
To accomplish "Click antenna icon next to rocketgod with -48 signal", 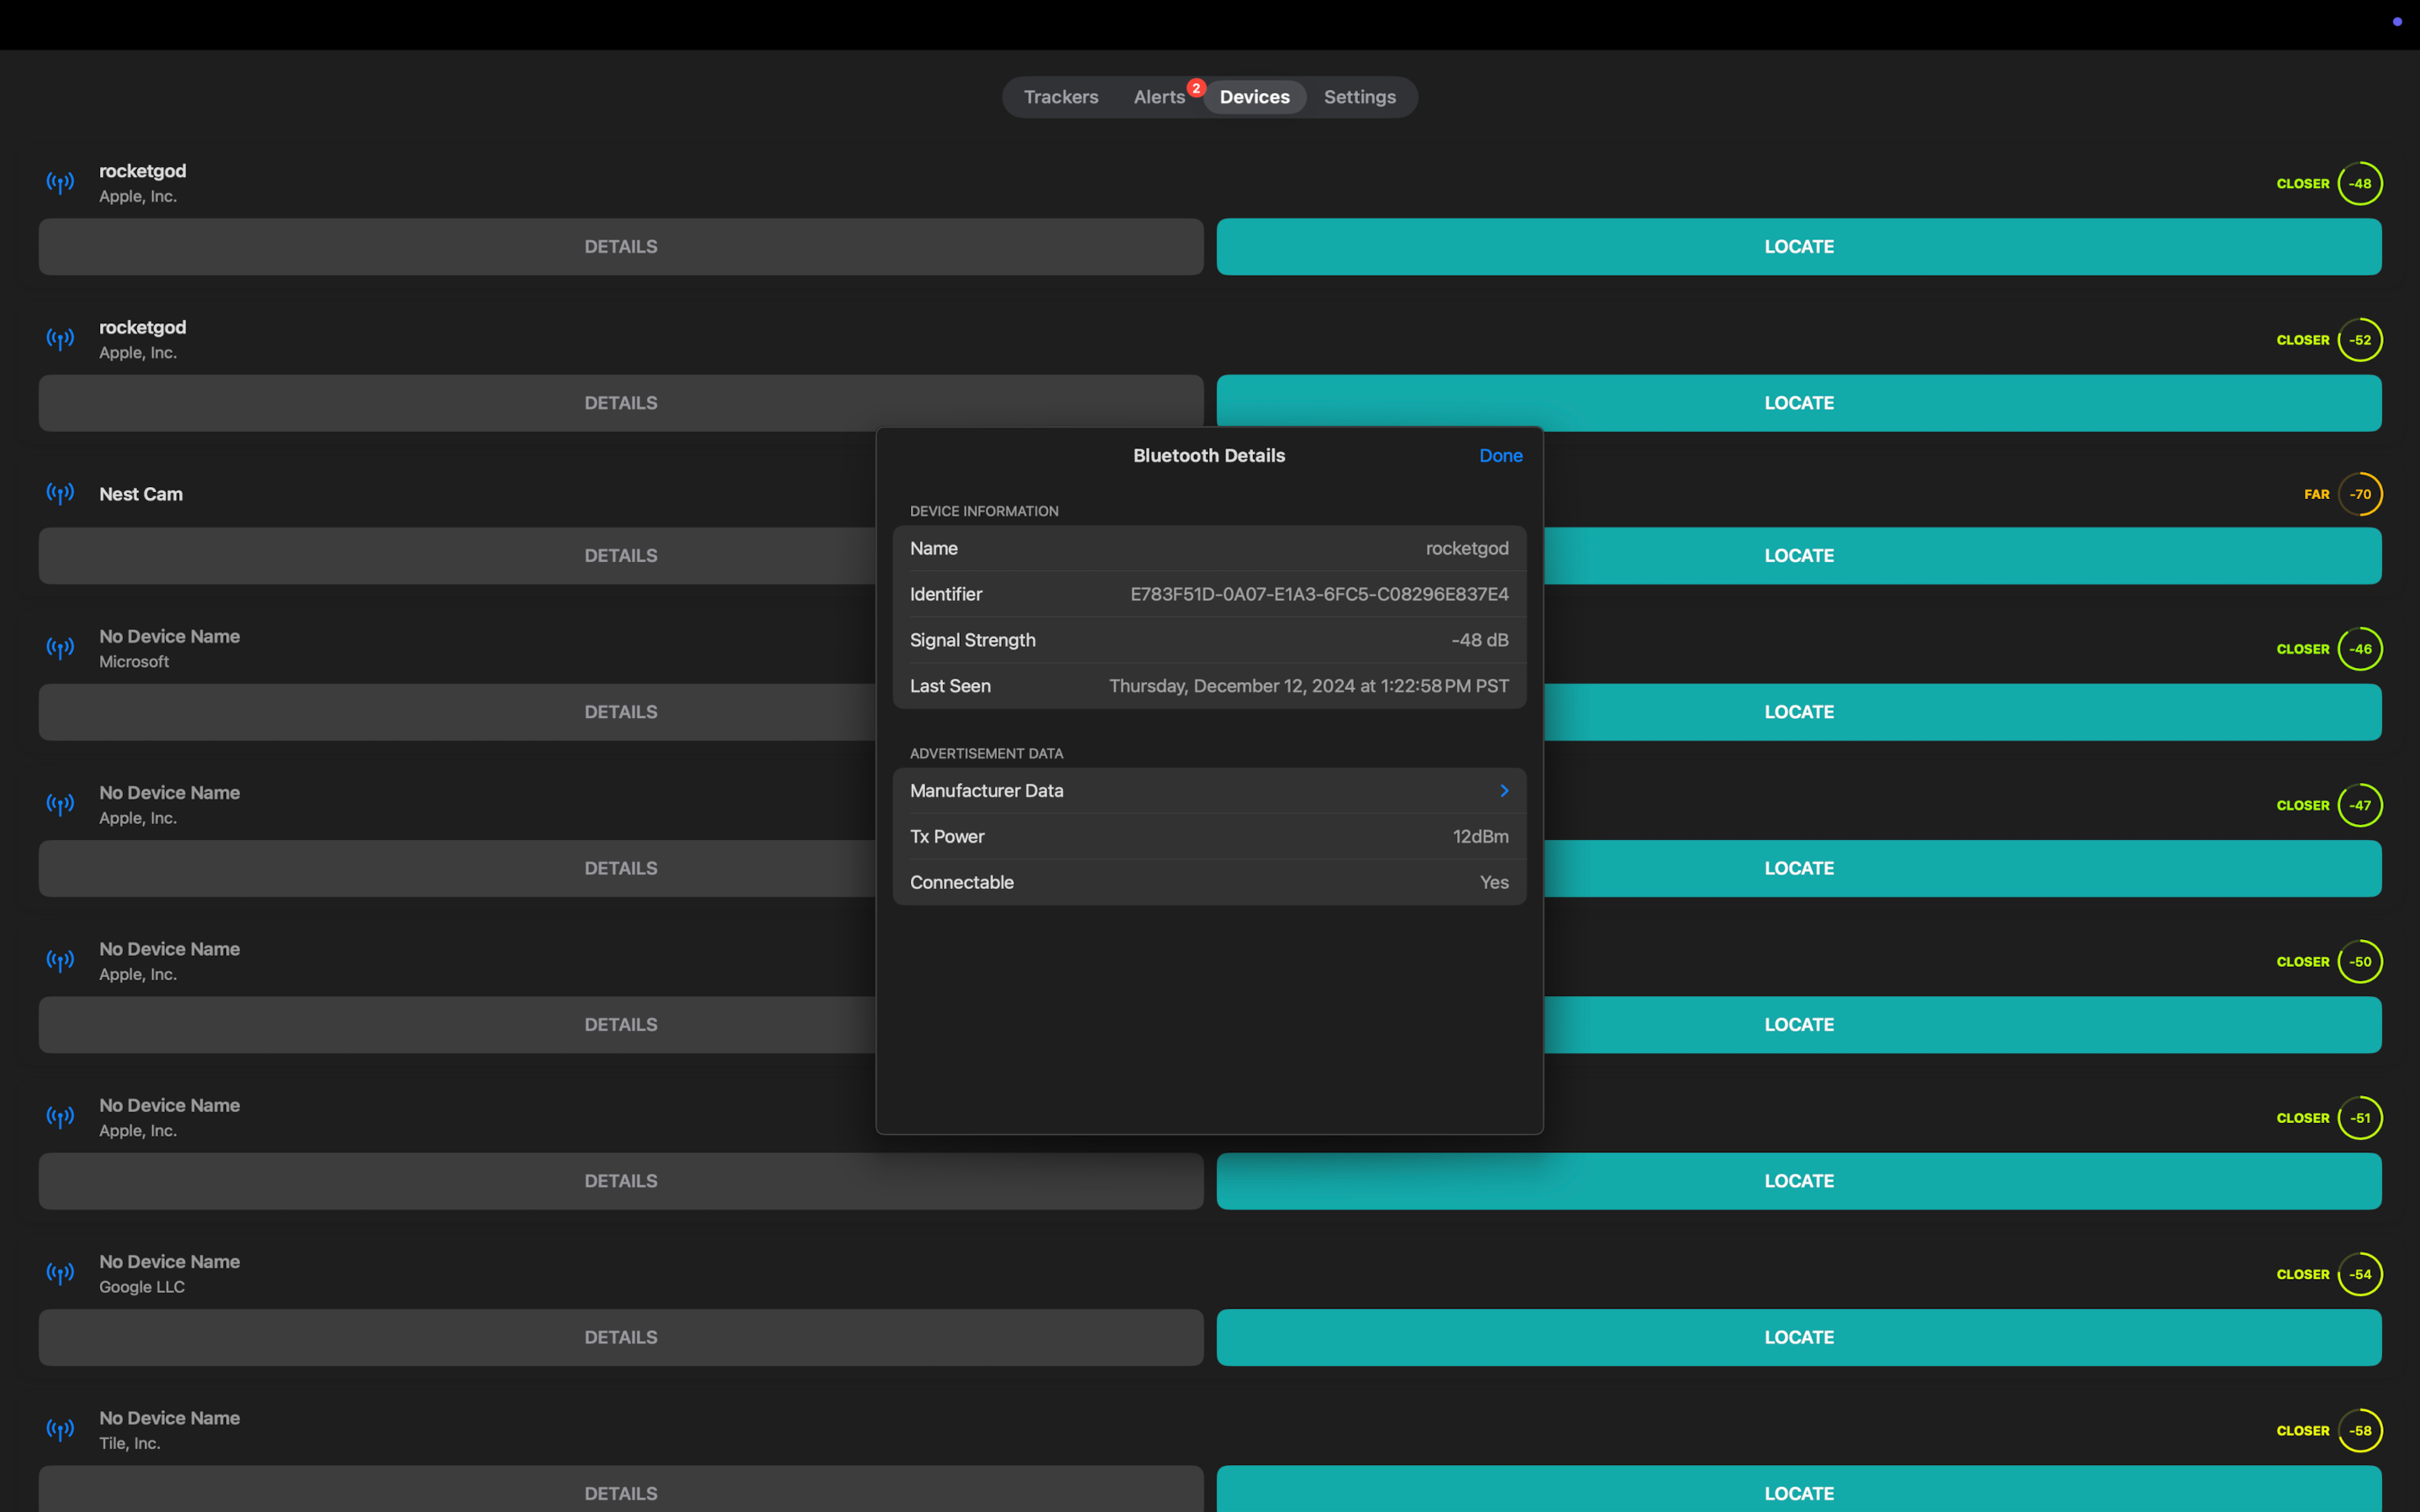I will (60, 183).
